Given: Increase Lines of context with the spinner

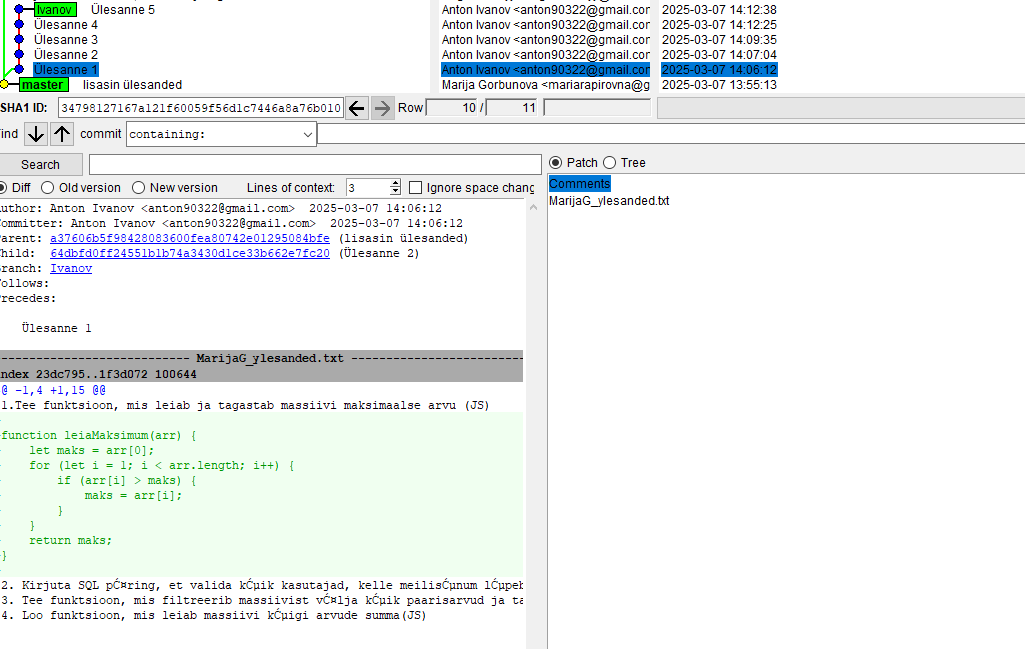Looking at the screenshot, I should [x=395, y=183].
